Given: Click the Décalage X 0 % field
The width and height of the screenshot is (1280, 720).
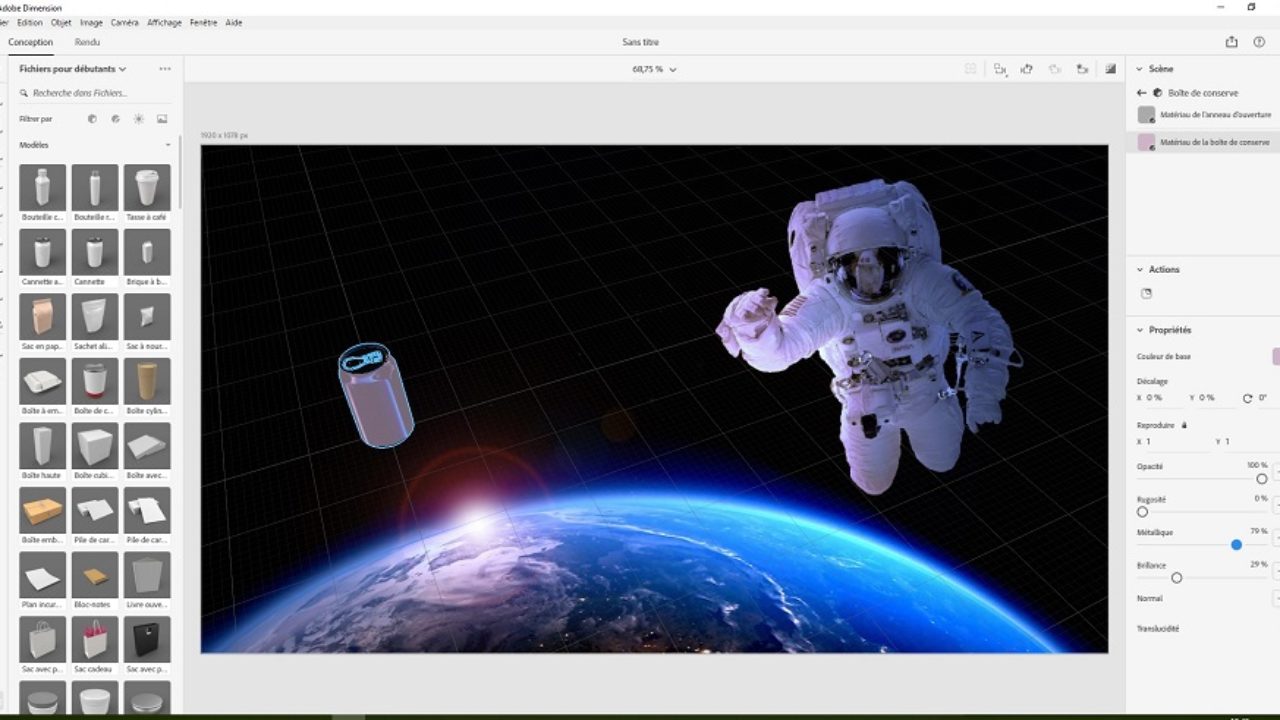Looking at the screenshot, I should coord(1161,398).
